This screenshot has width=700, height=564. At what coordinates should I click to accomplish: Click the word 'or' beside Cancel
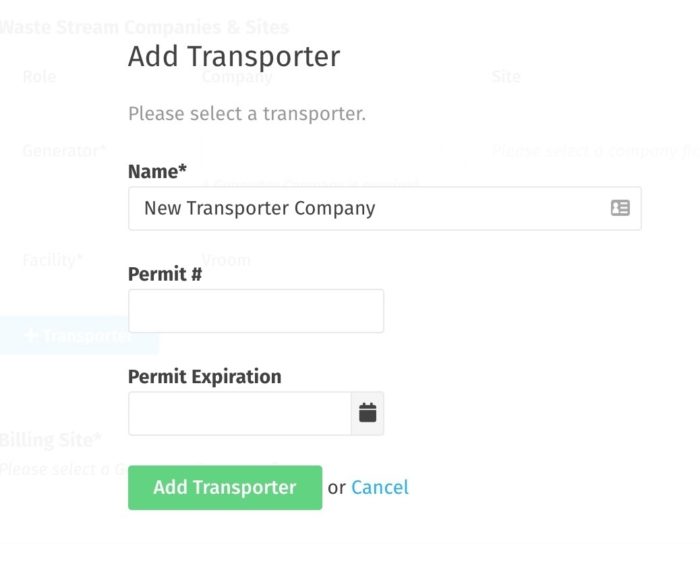click(337, 488)
